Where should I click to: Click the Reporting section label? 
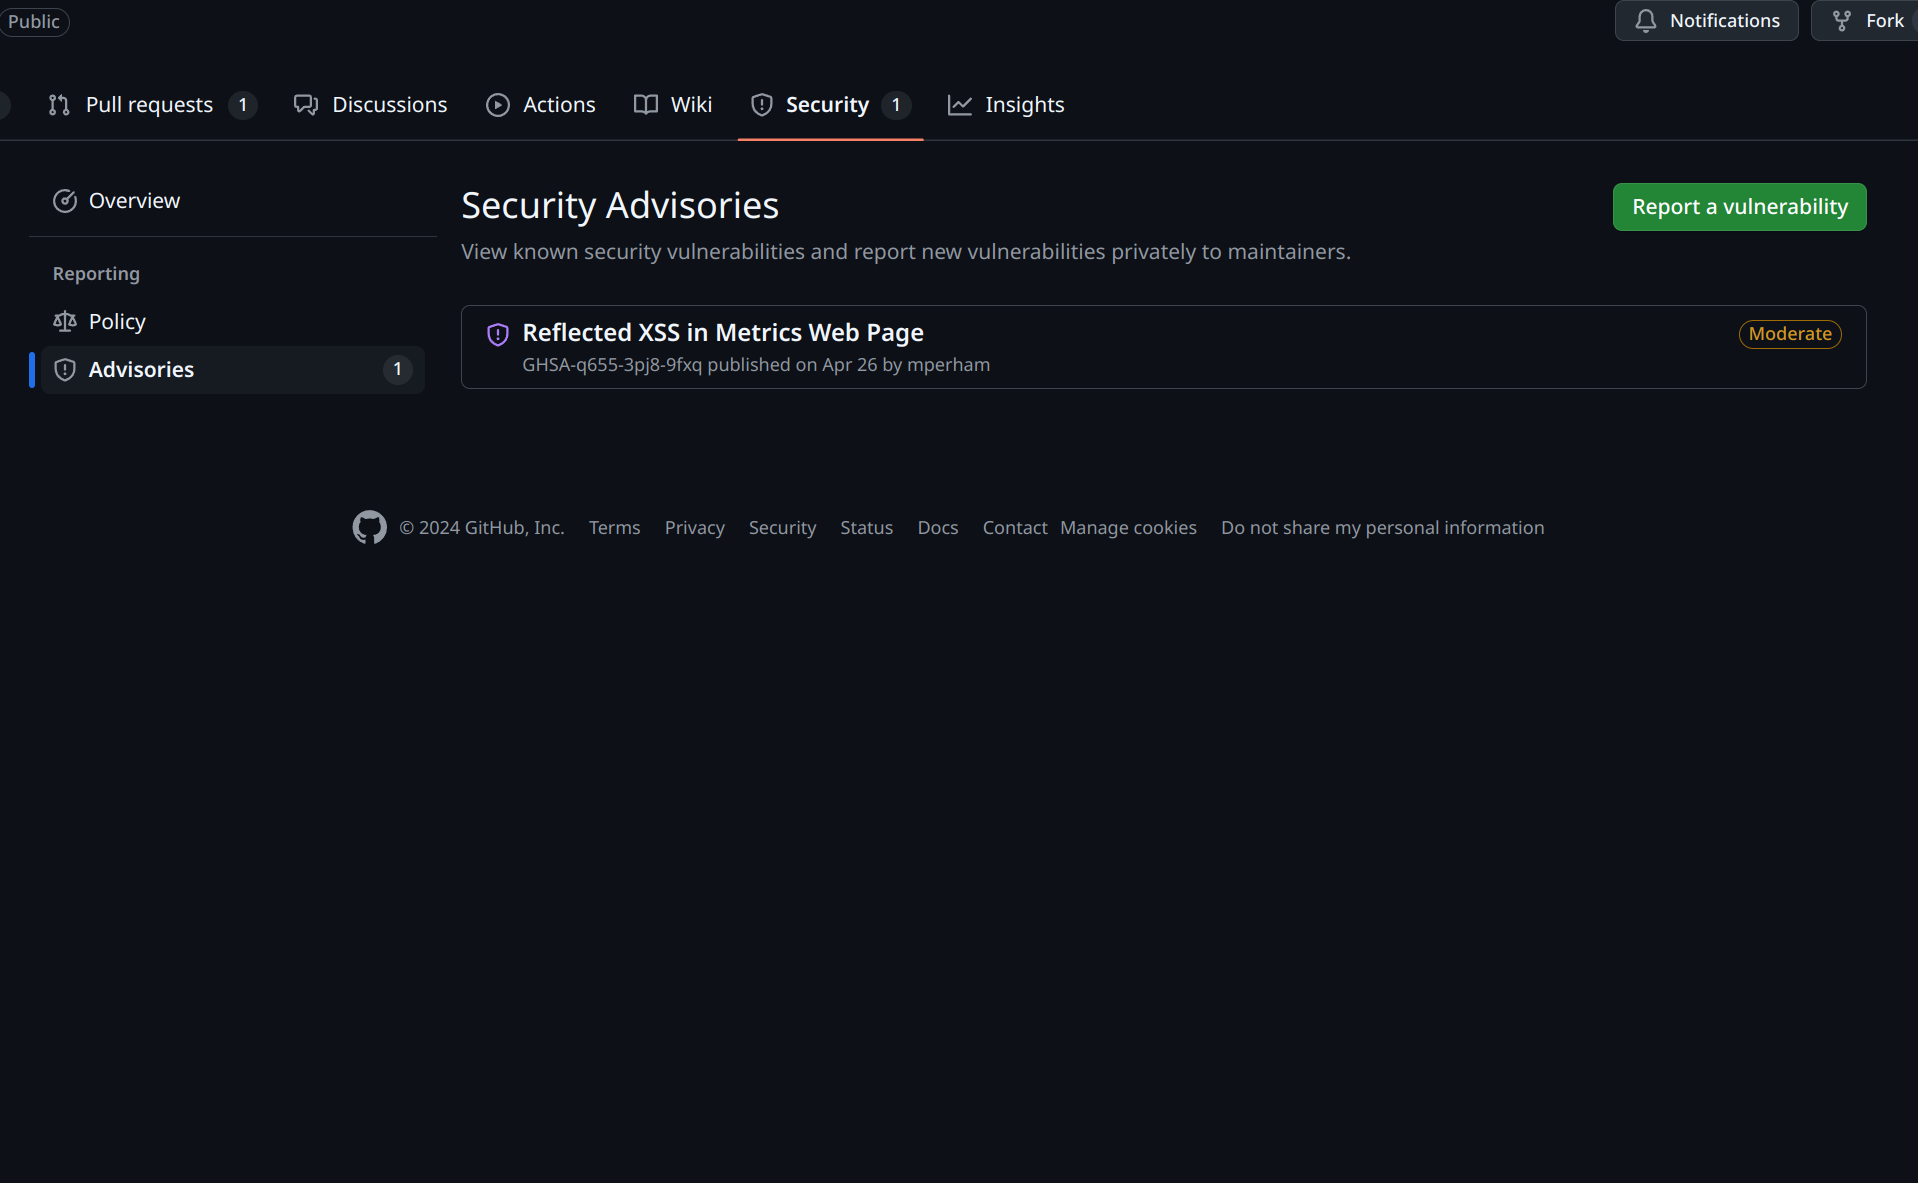pos(97,274)
